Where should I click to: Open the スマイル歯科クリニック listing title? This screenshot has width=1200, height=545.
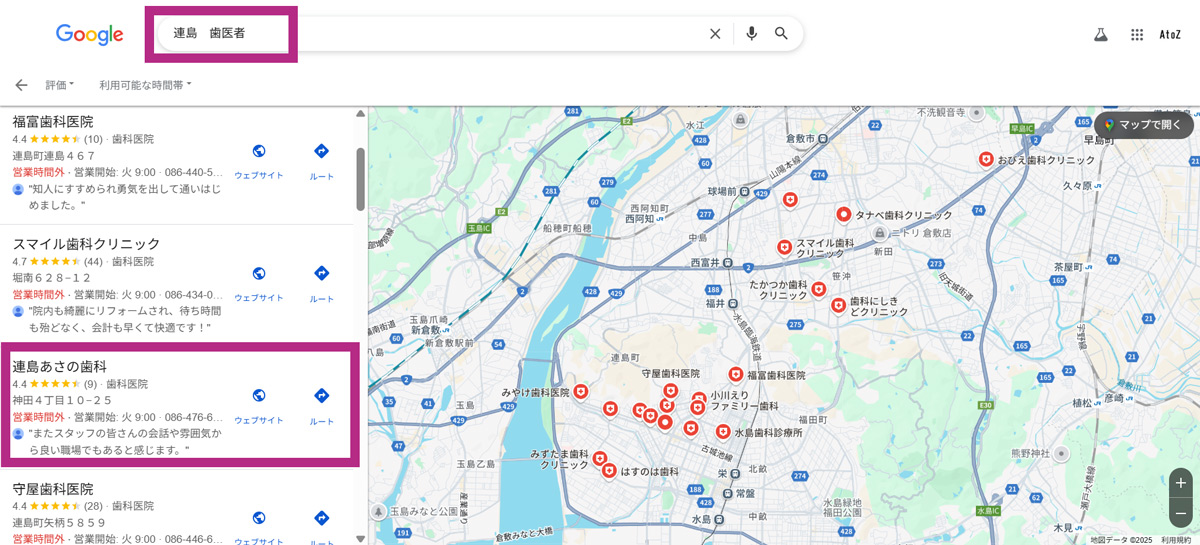coord(86,244)
